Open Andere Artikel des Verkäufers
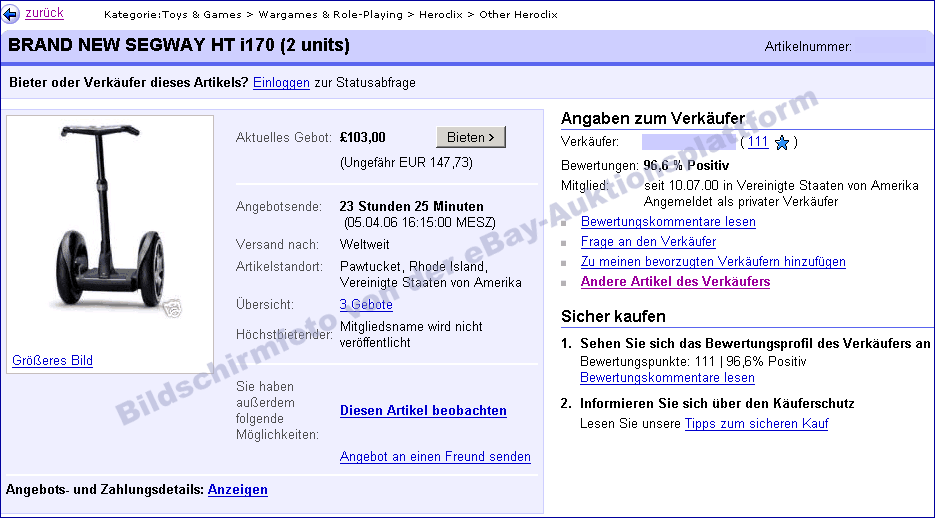935x518 pixels. point(676,281)
